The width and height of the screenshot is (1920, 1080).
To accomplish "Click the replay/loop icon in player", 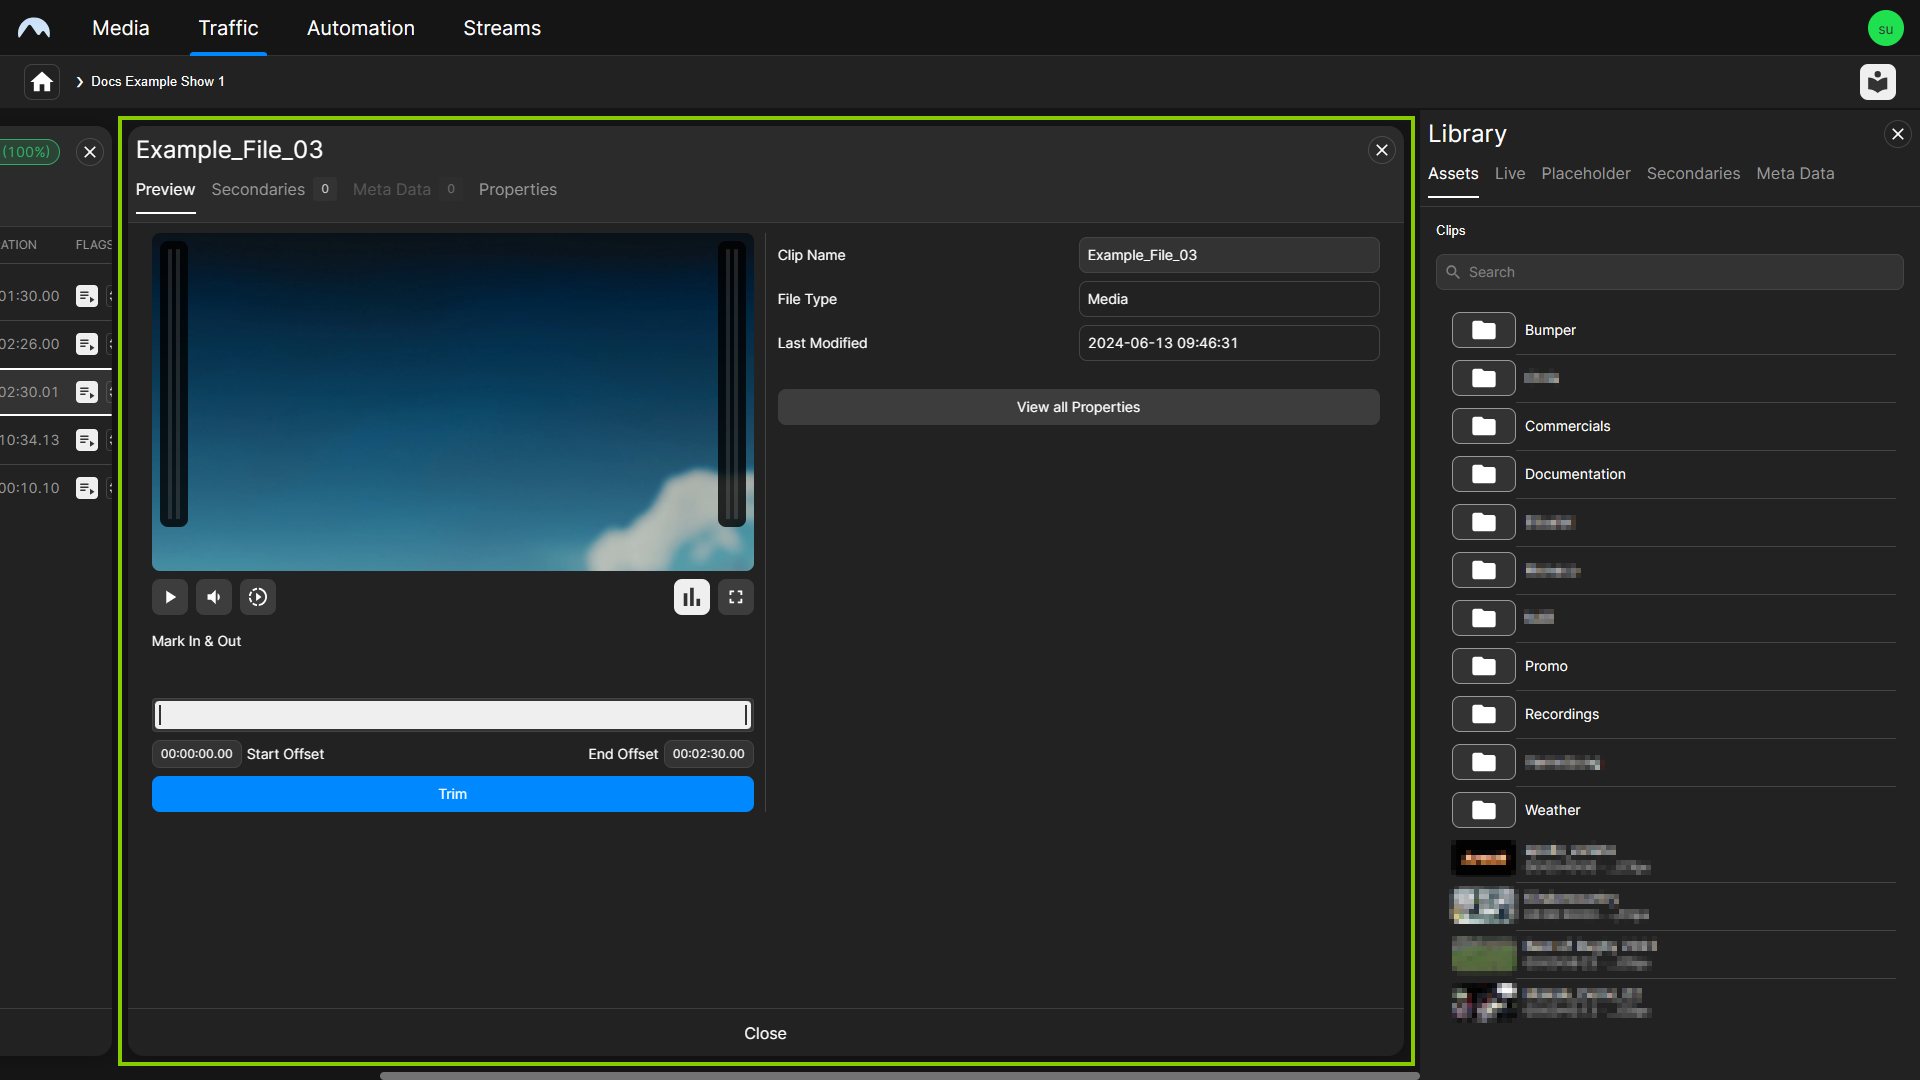I will click(258, 596).
